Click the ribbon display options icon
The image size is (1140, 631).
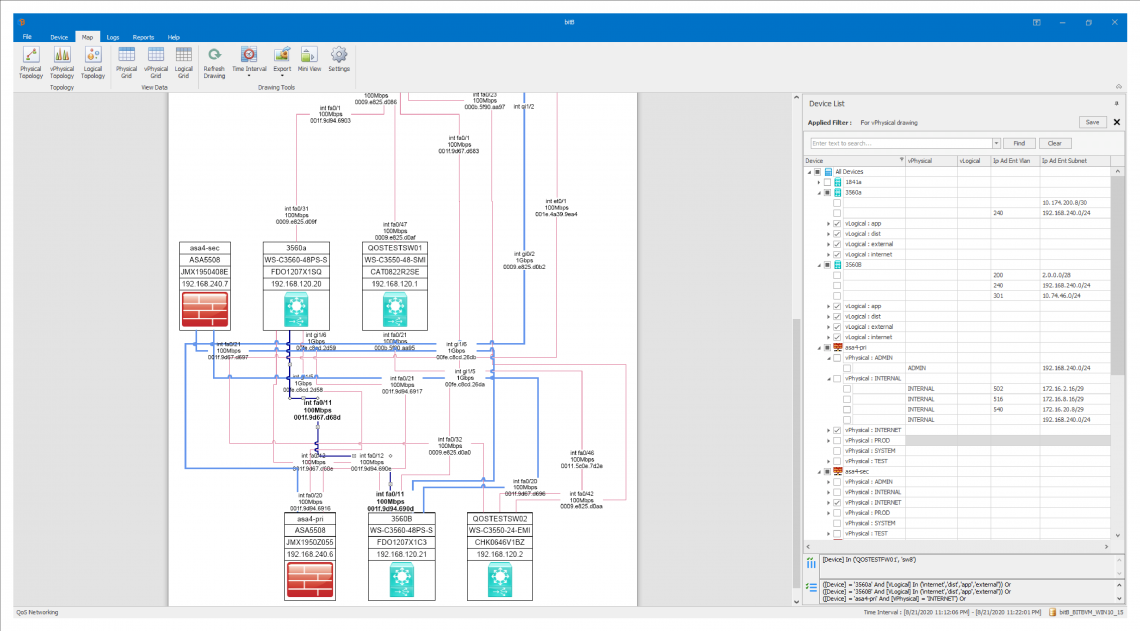coord(1036,23)
